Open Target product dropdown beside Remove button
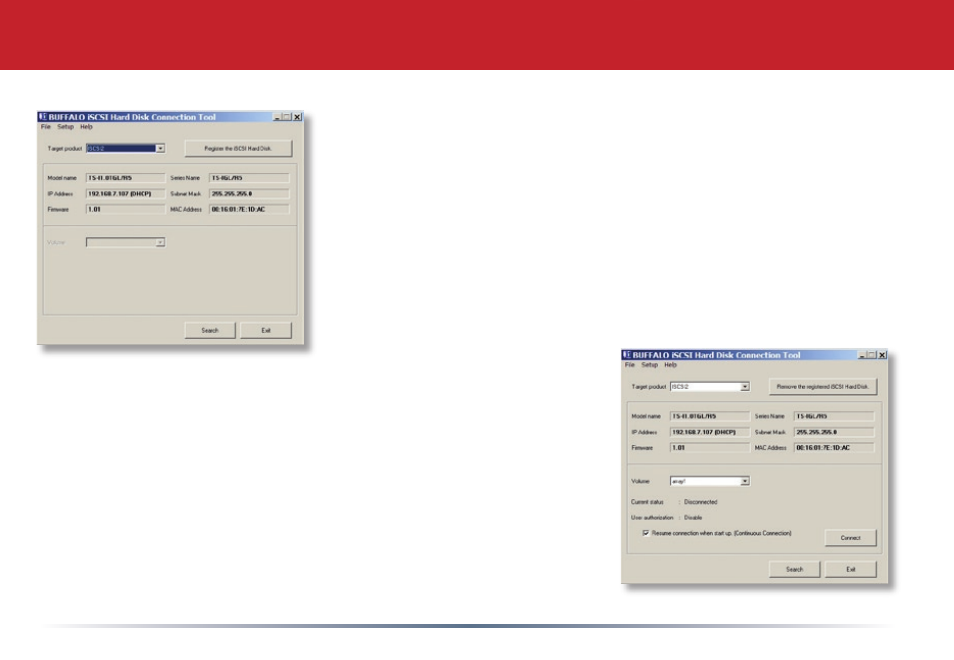 pyautogui.click(x=745, y=387)
